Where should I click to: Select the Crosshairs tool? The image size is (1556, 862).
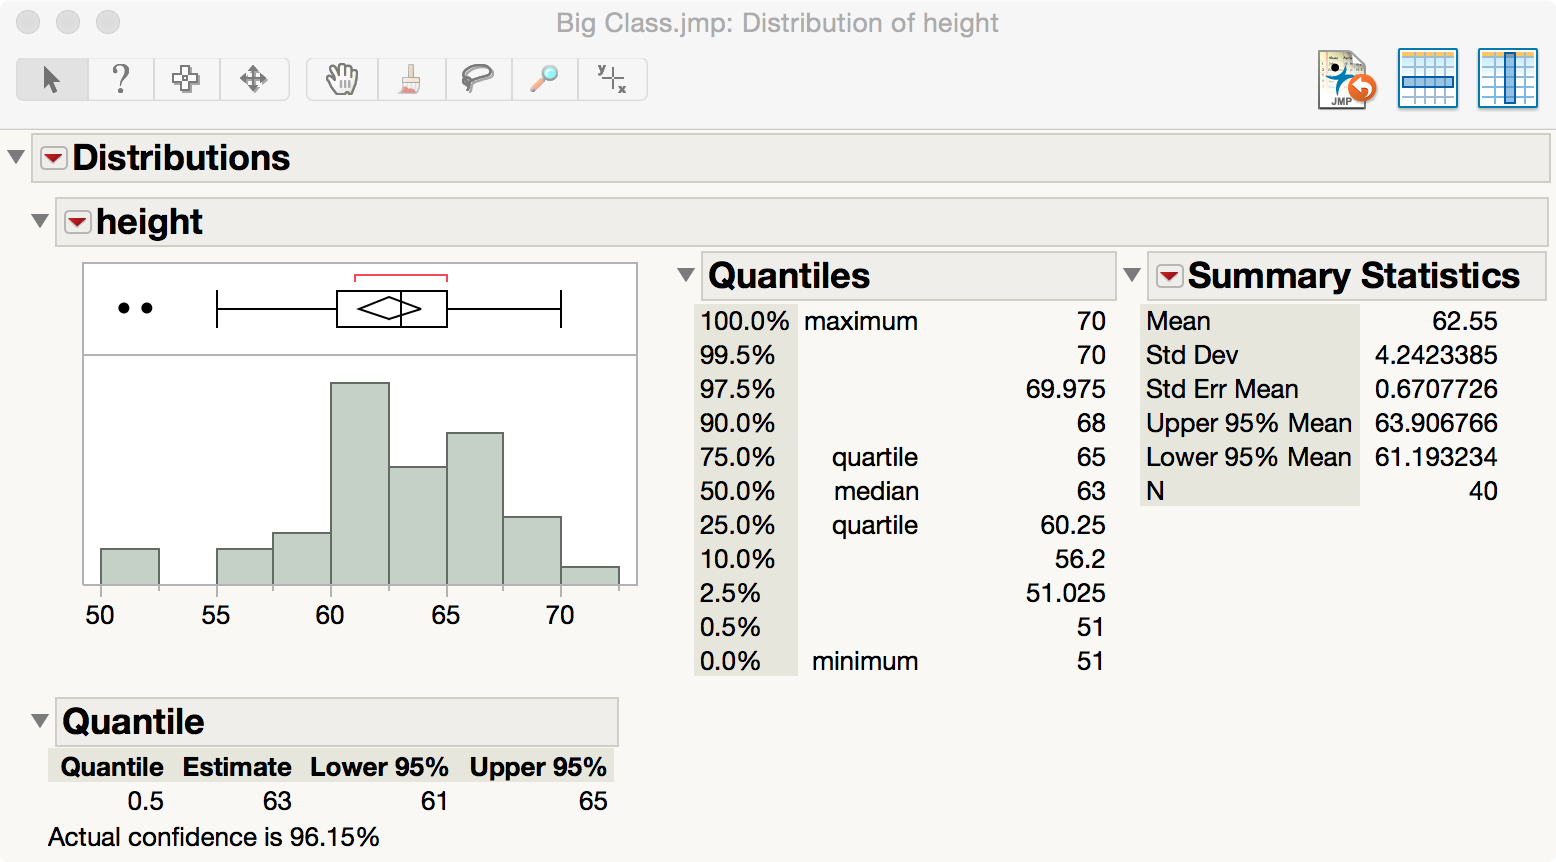coord(612,79)
